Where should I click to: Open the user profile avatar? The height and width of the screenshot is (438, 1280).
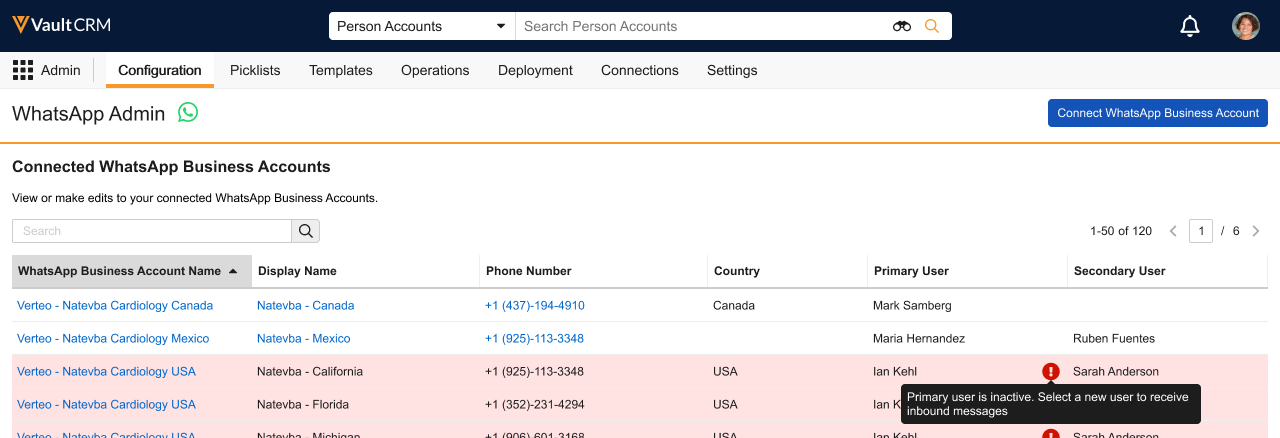click(1245, 26)
